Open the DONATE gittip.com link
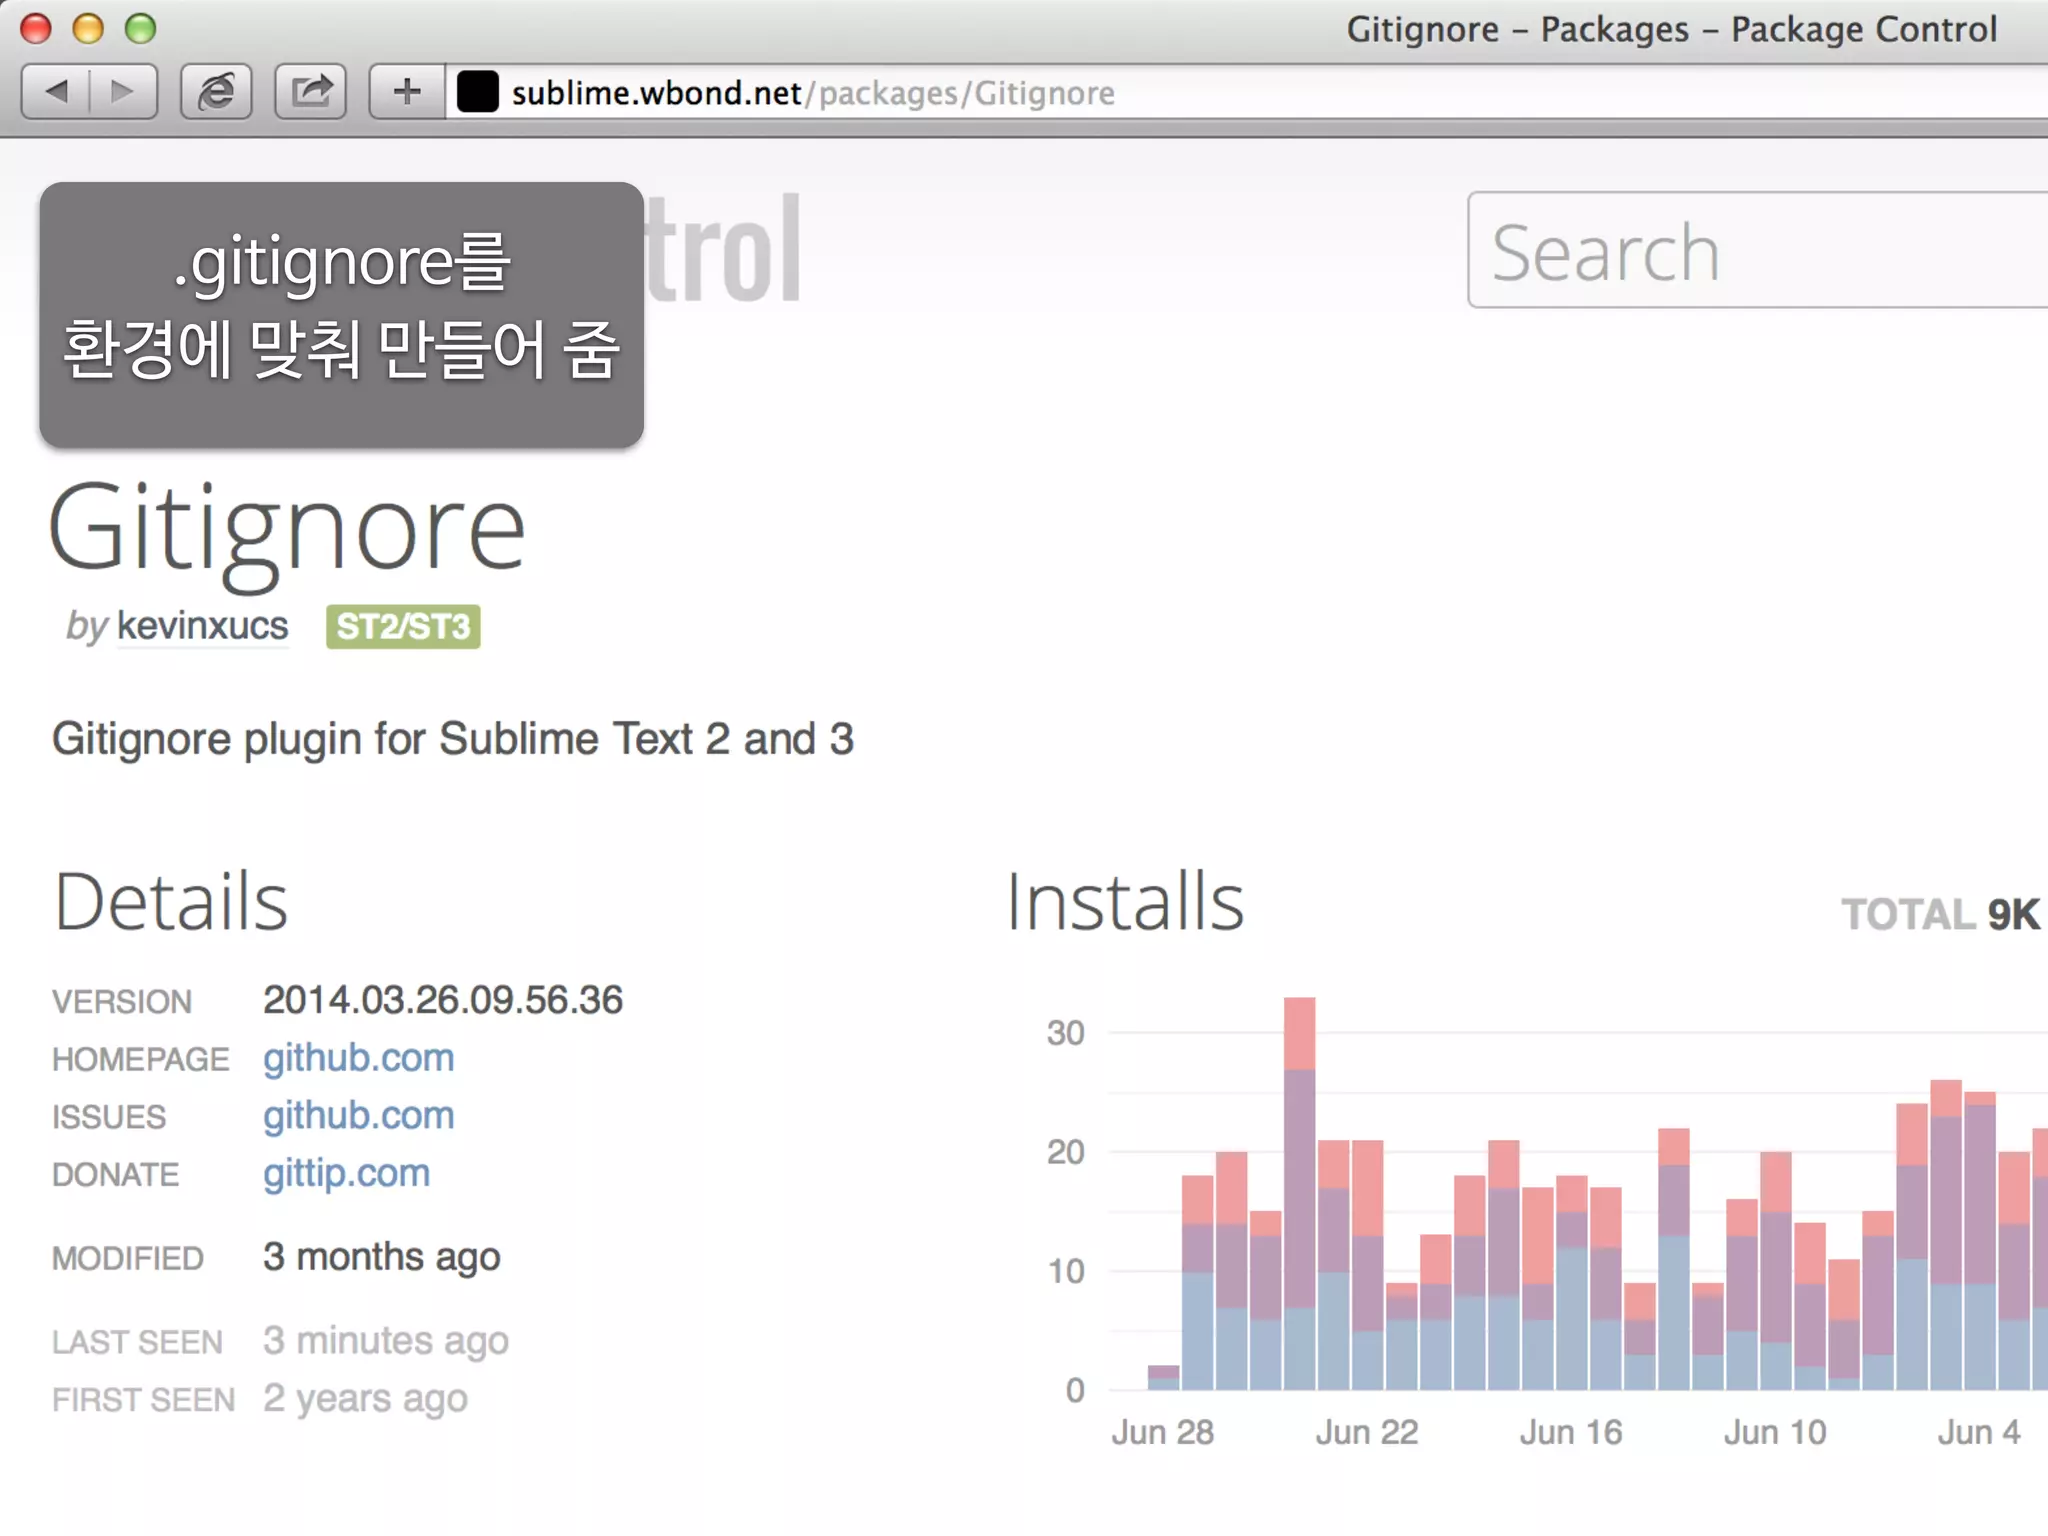 (x=347, y=1174)
